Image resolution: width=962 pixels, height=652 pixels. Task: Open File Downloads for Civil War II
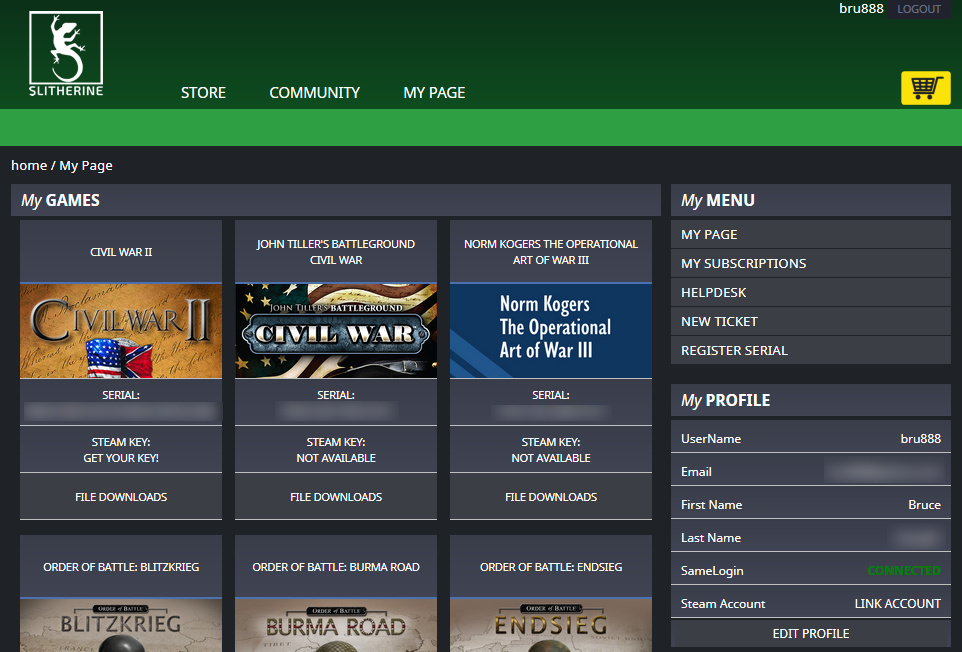pyautogui.click(x=121, y=497)
